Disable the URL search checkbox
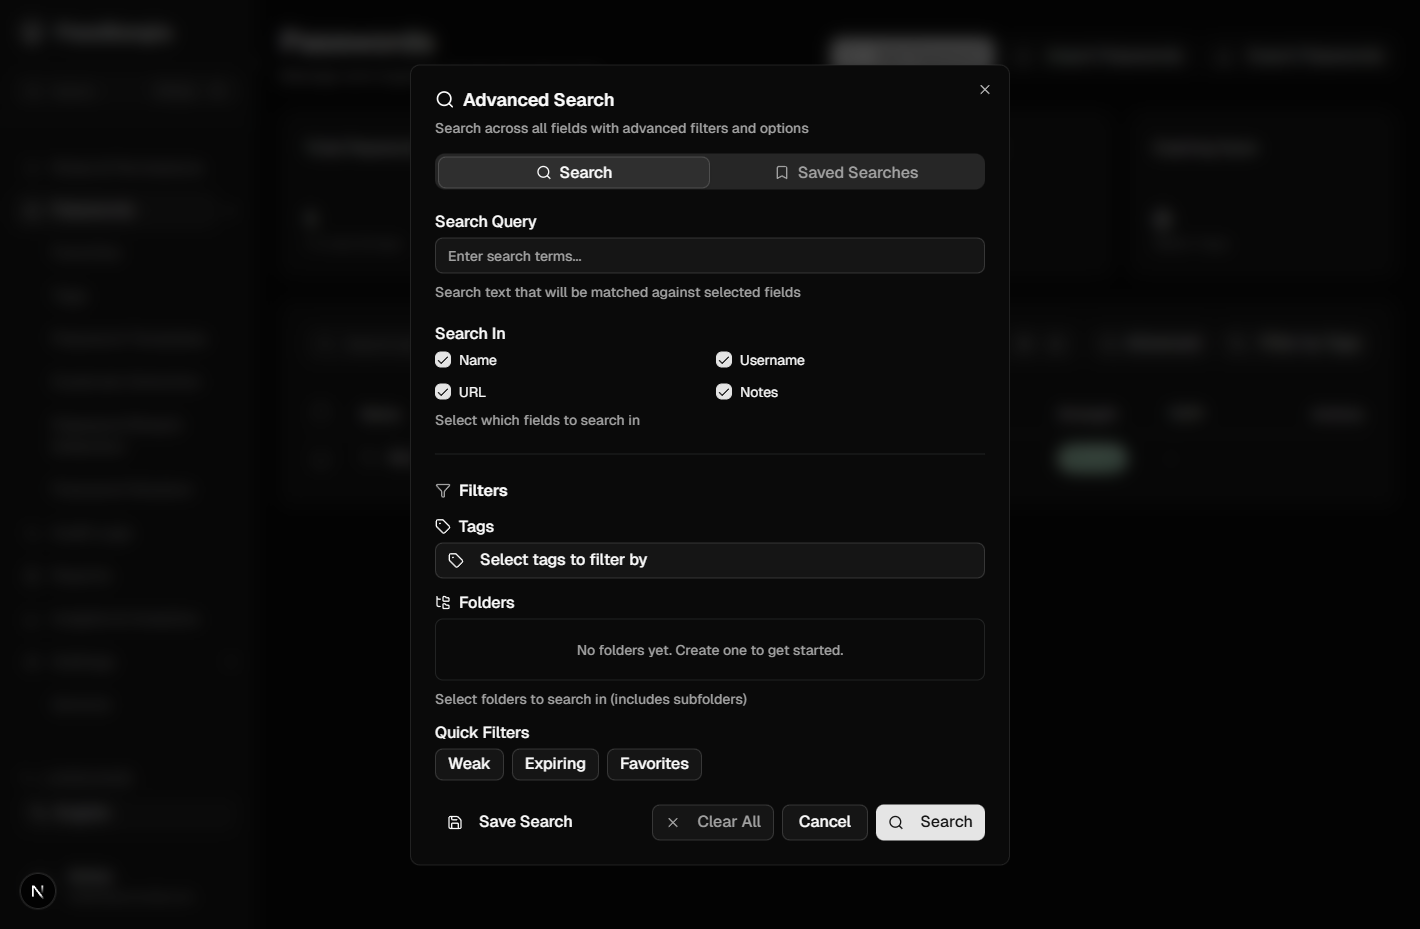The width and height of the screenshot is (1420, 929). (x=443, y=392)
